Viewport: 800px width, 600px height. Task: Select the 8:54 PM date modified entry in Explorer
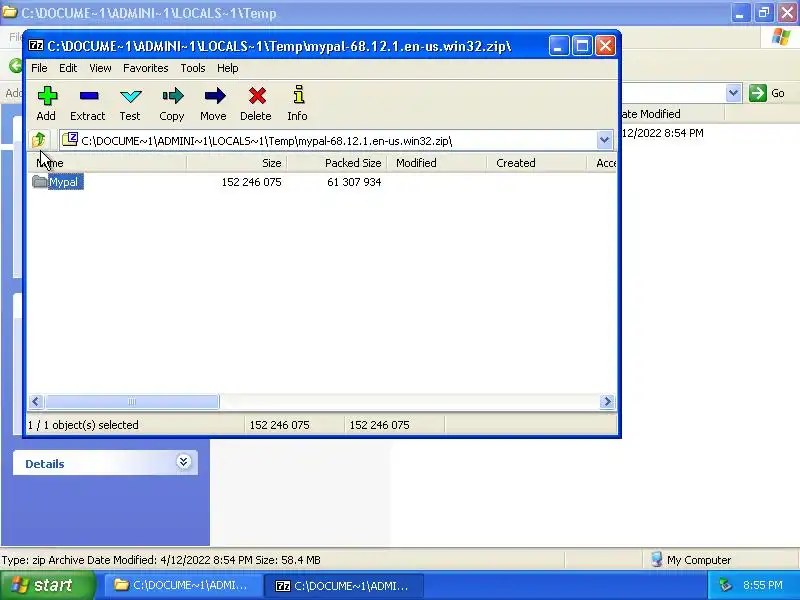[x=662, y=133]
